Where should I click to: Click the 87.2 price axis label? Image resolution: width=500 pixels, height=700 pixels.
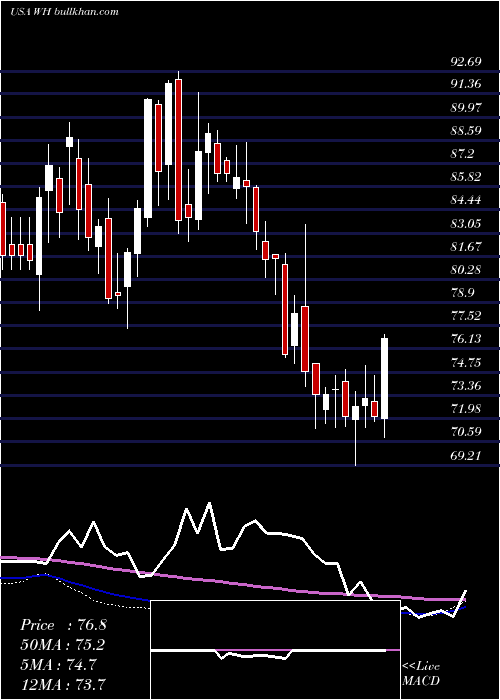pos(462,154)
